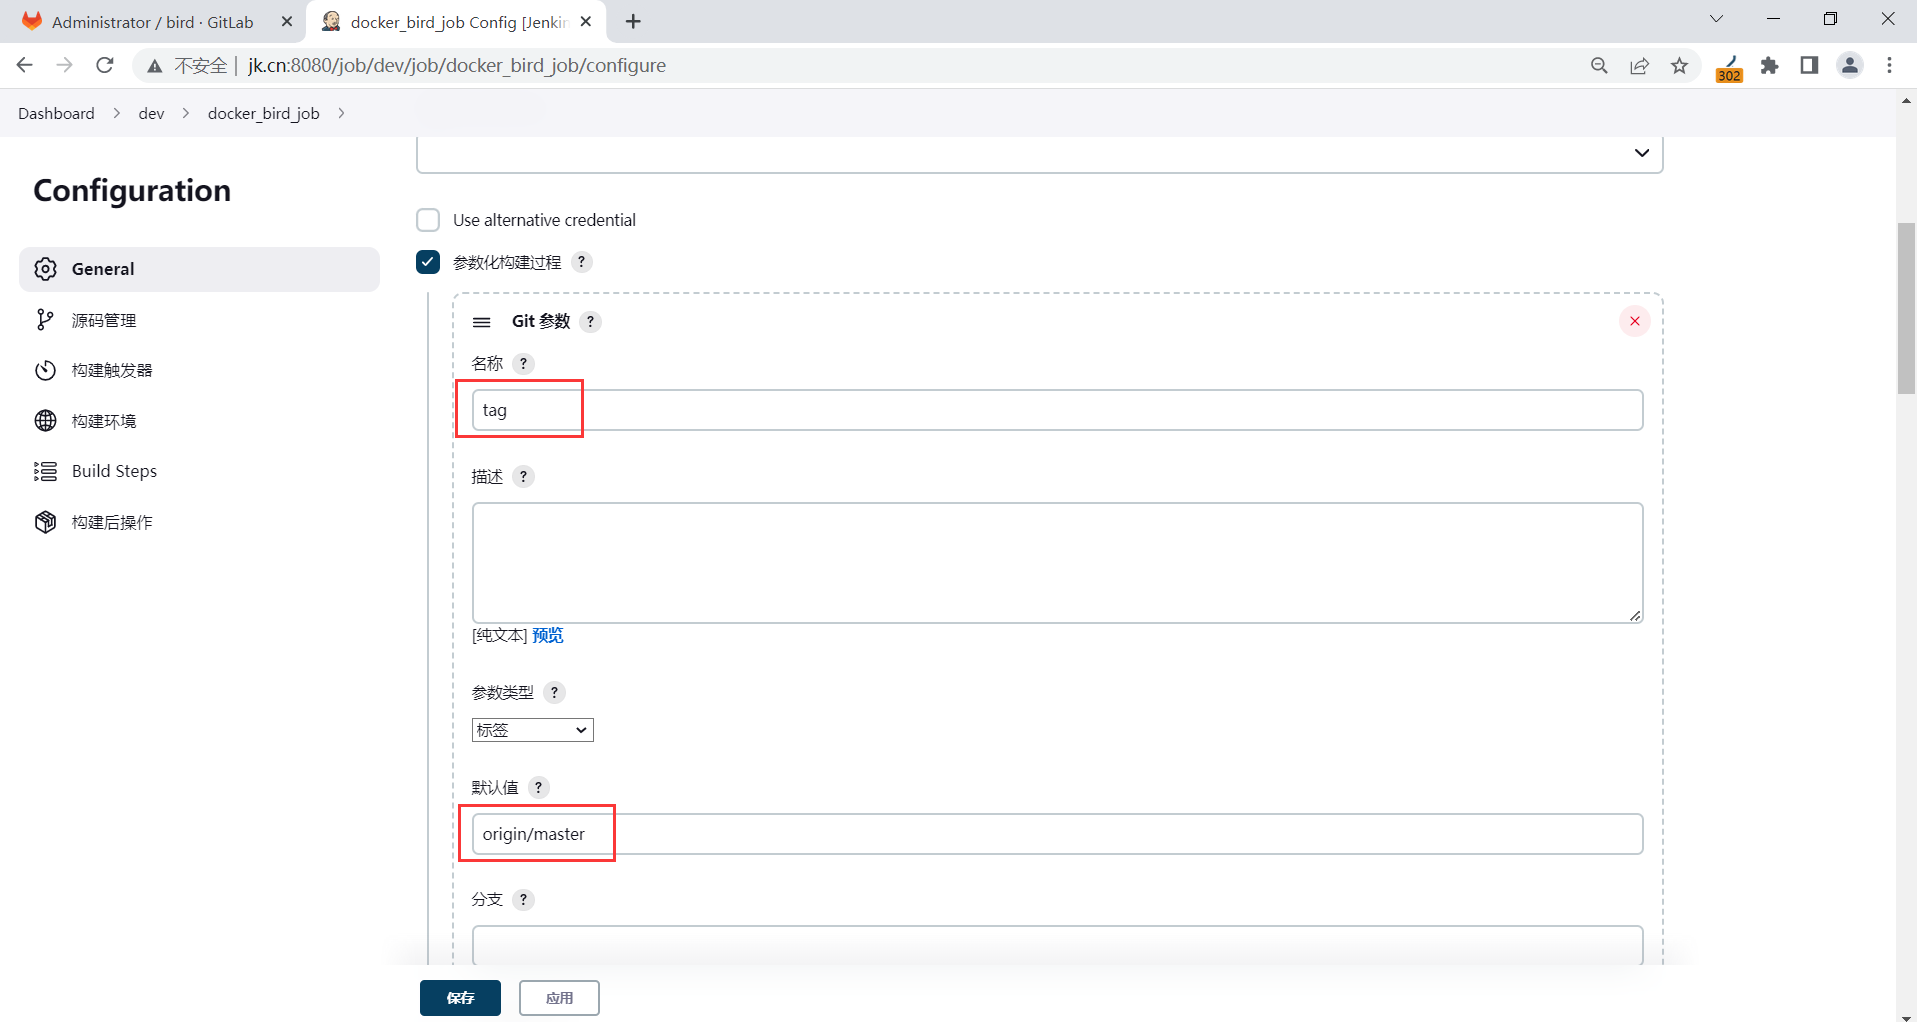Apply changes with 应用 button

[559, 998]
